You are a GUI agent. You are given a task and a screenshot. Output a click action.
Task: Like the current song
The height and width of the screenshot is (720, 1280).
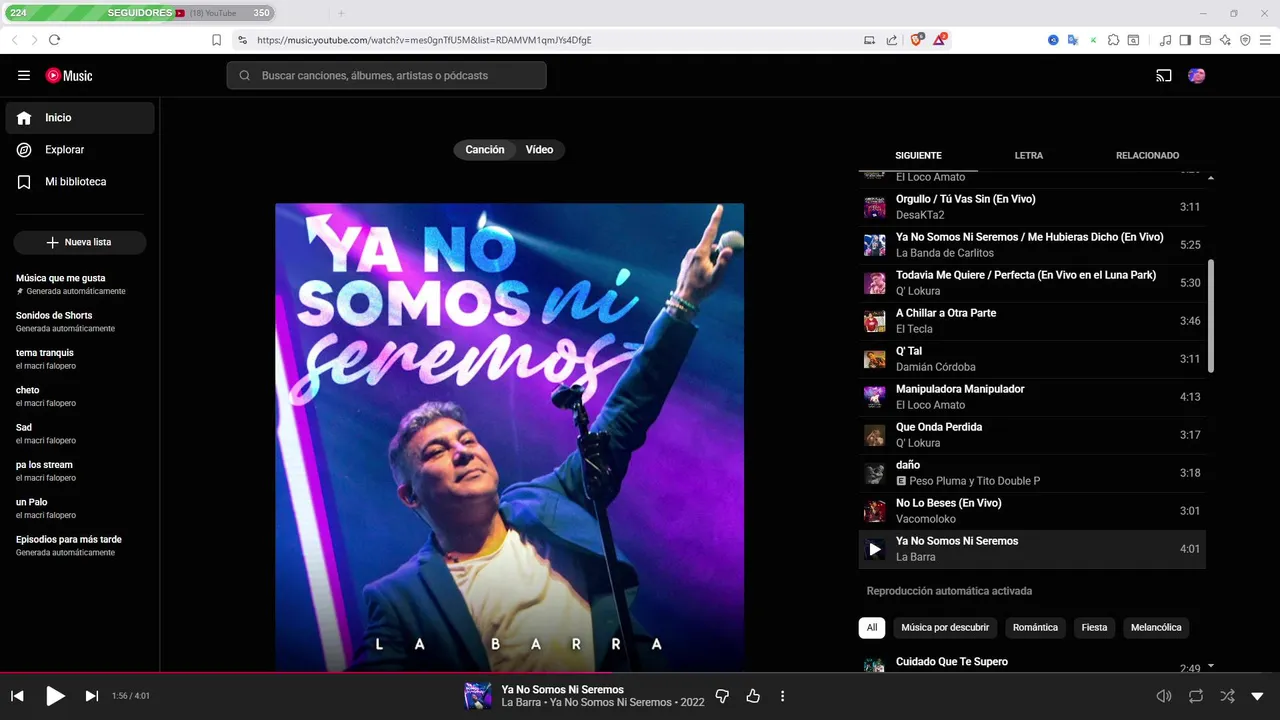753,696
